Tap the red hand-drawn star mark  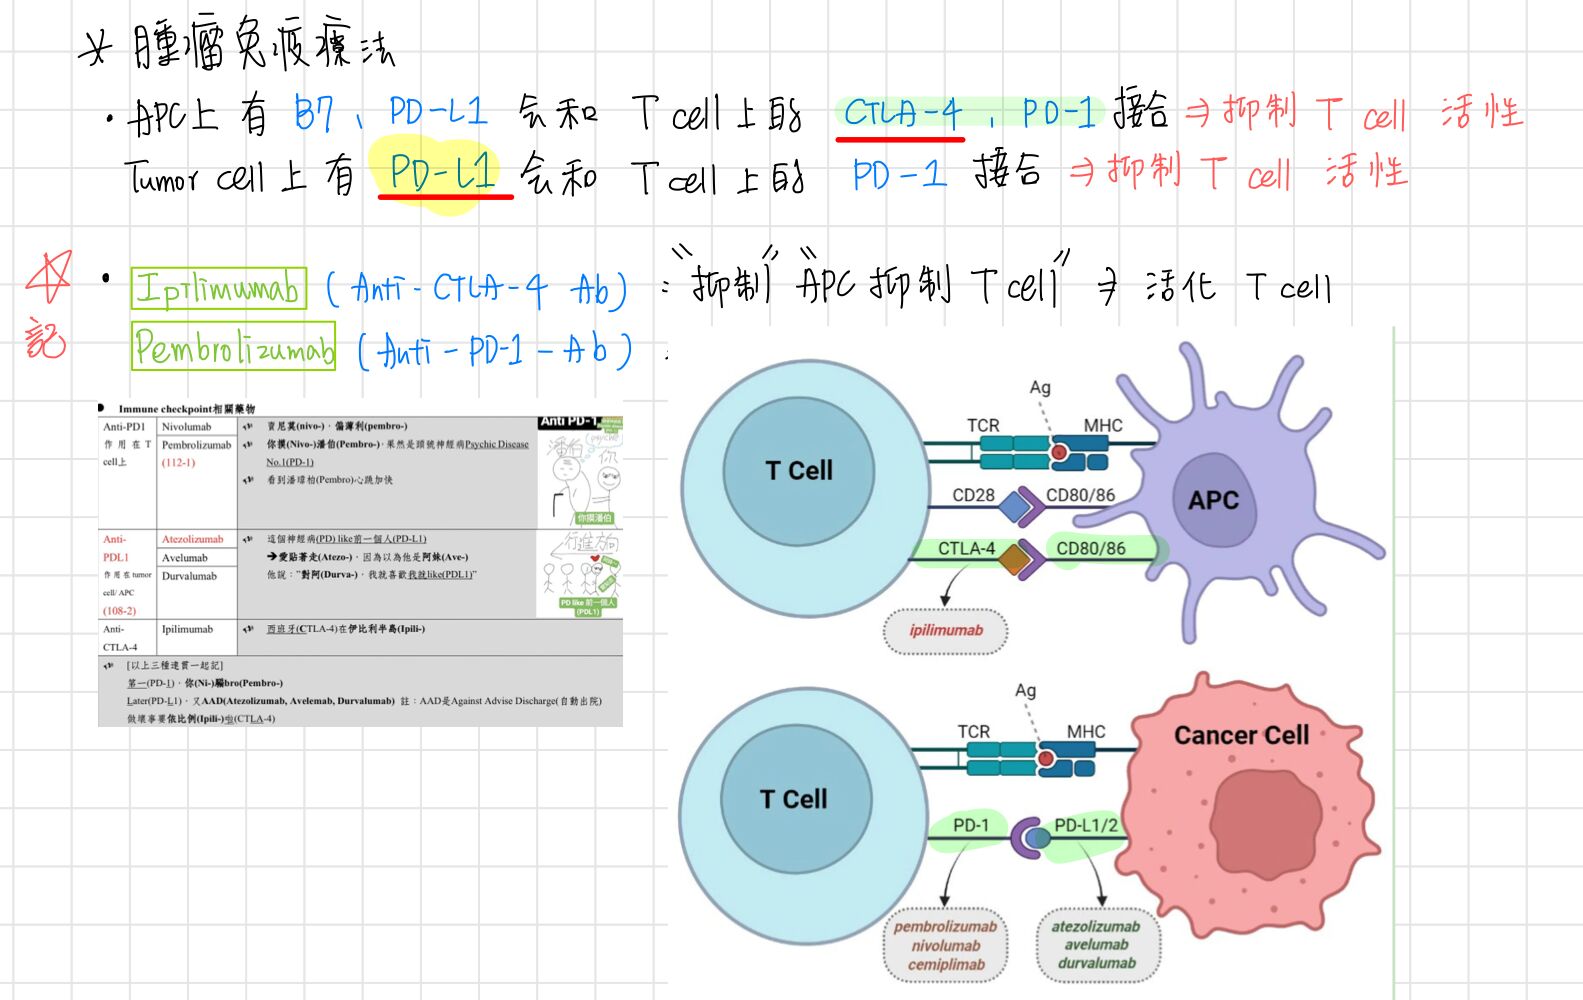48,277
